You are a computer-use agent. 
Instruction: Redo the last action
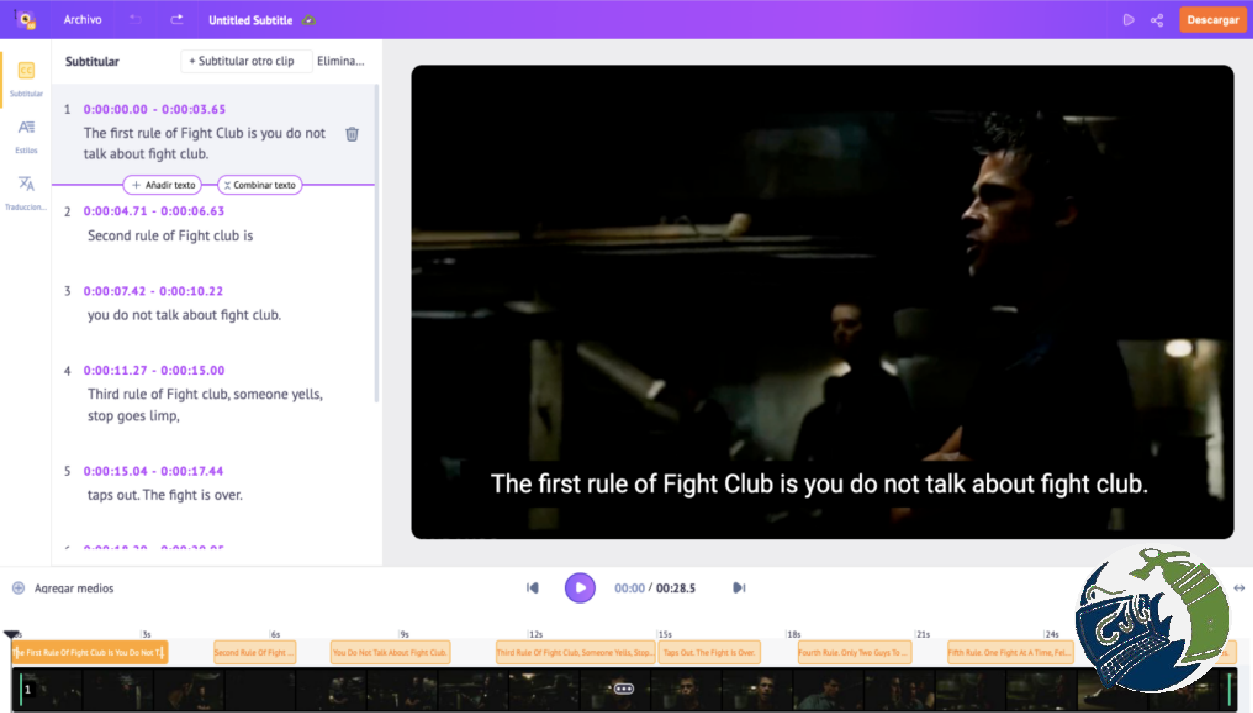pos(177,20)
